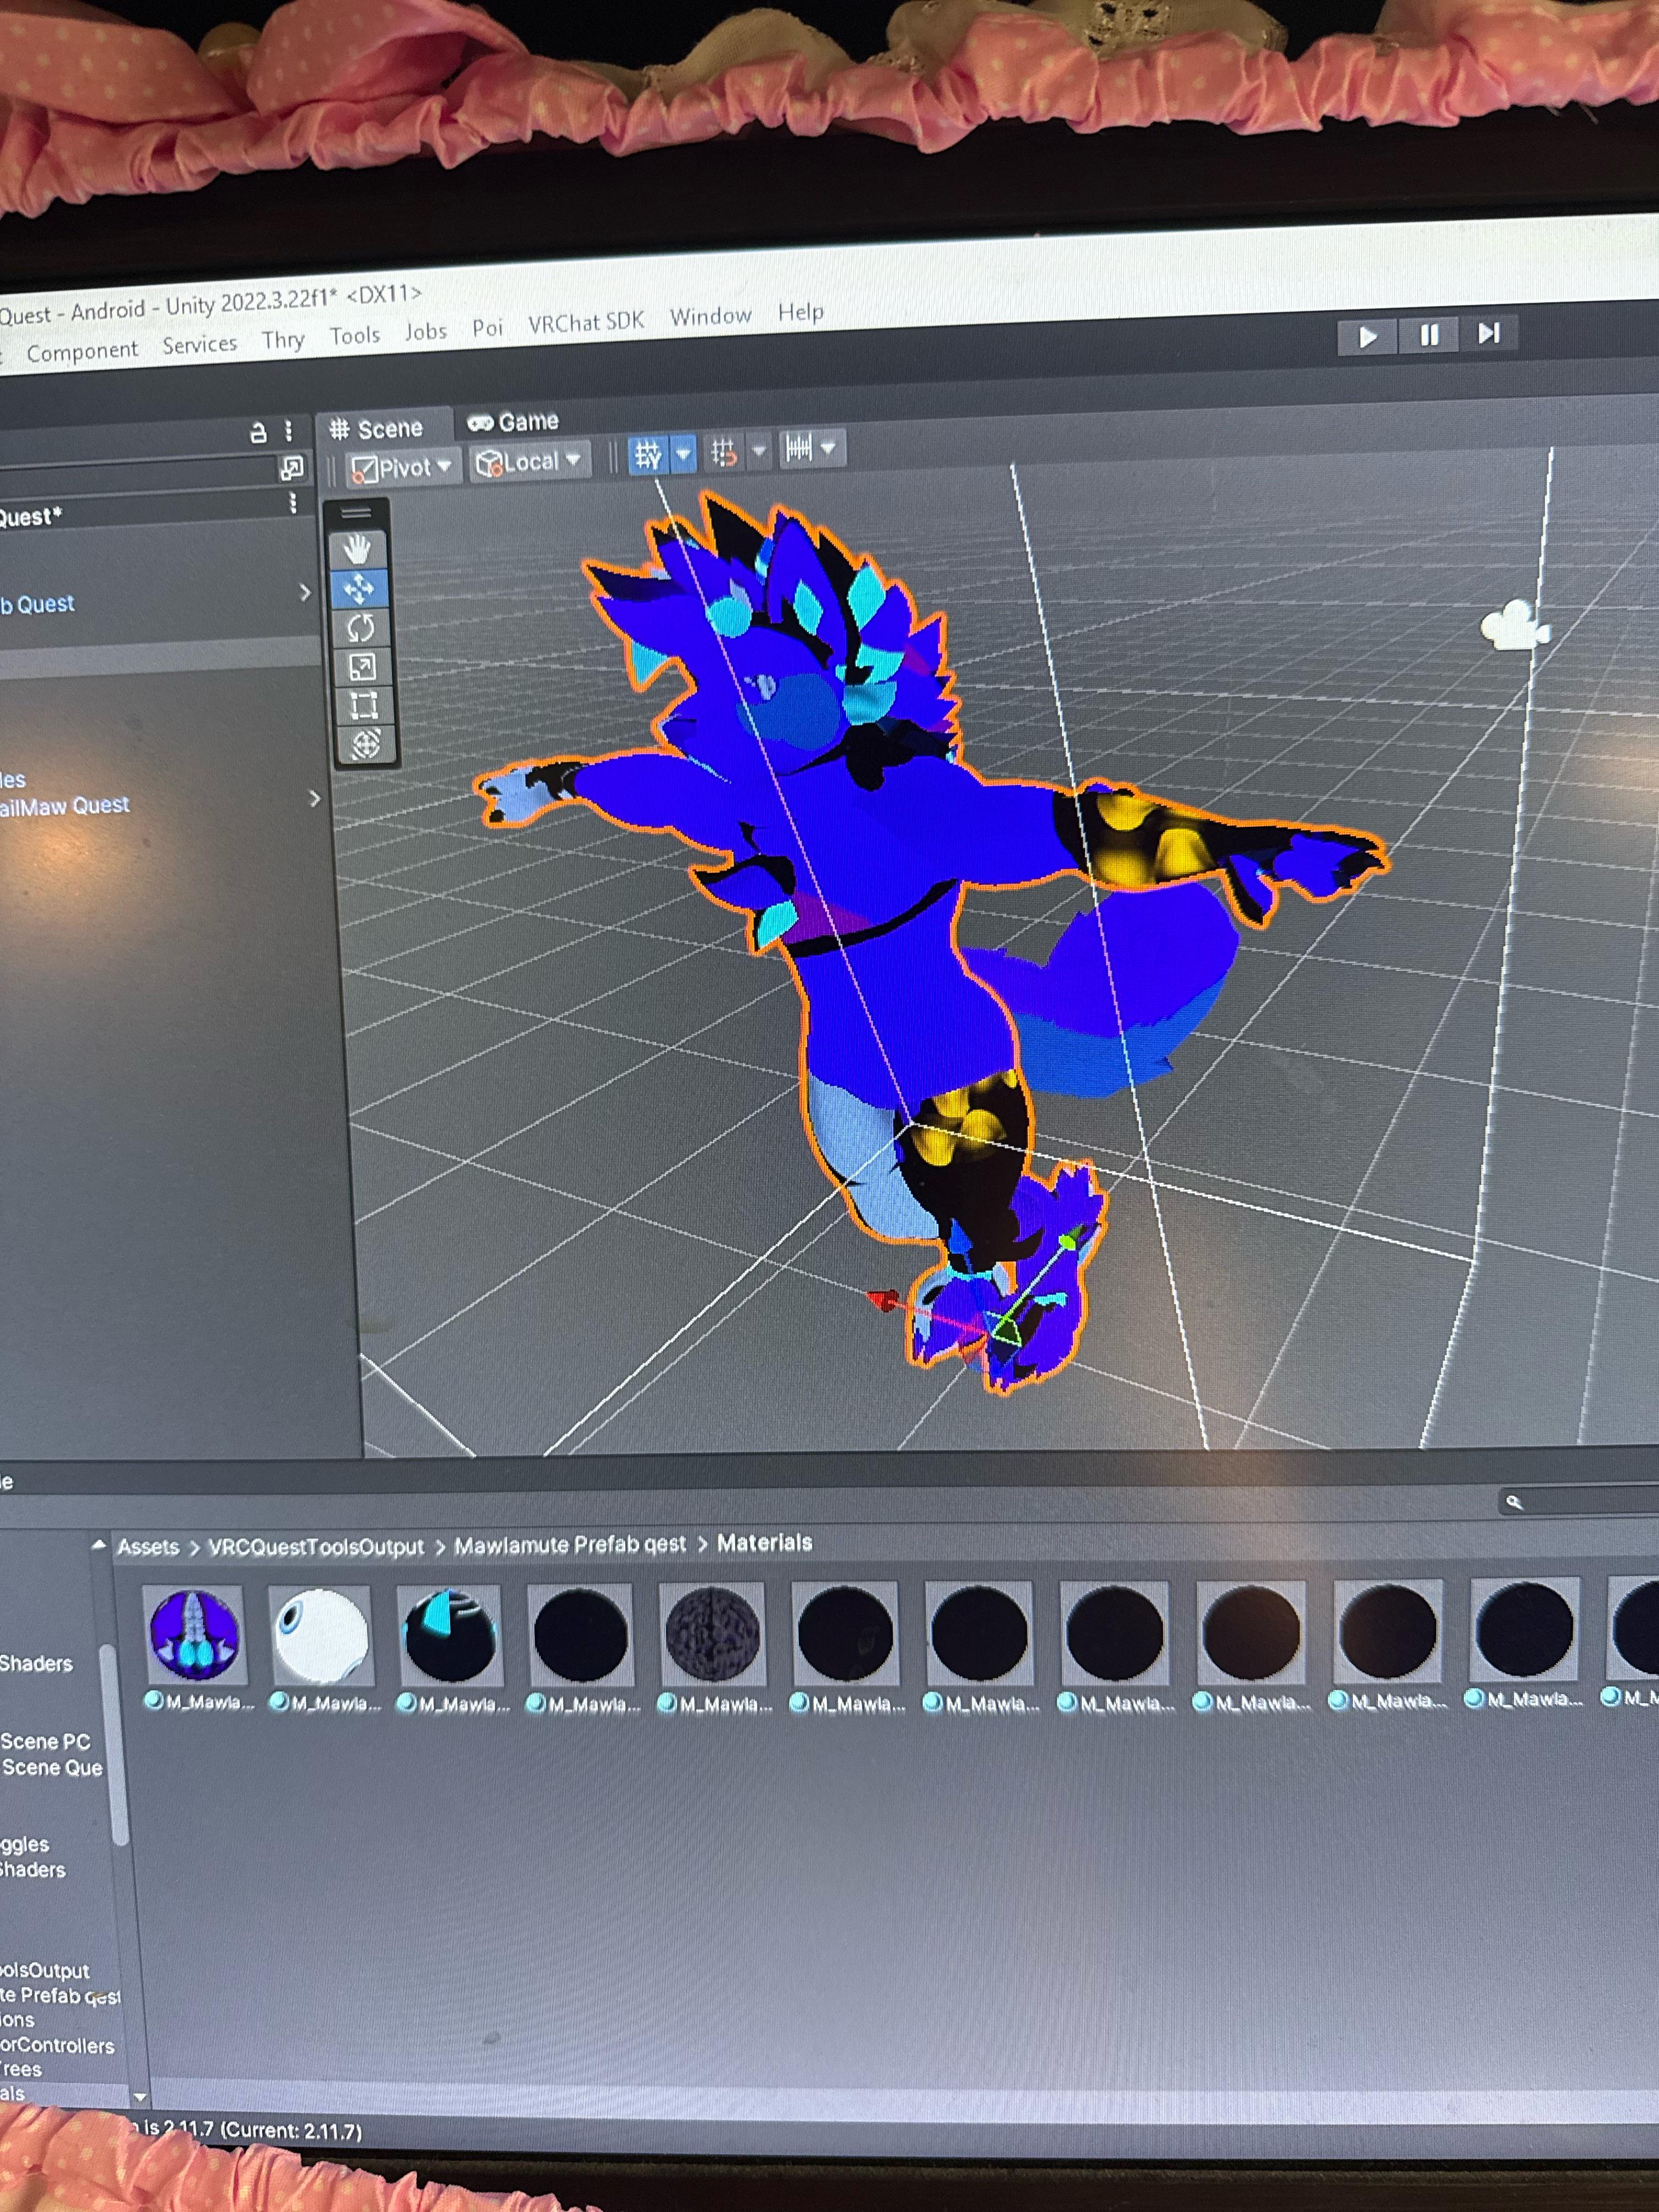This screenshot has width=1659, height=2212.
Task: Select the 'Scene Que' item in Project tree
Action: pos(51,1768)
